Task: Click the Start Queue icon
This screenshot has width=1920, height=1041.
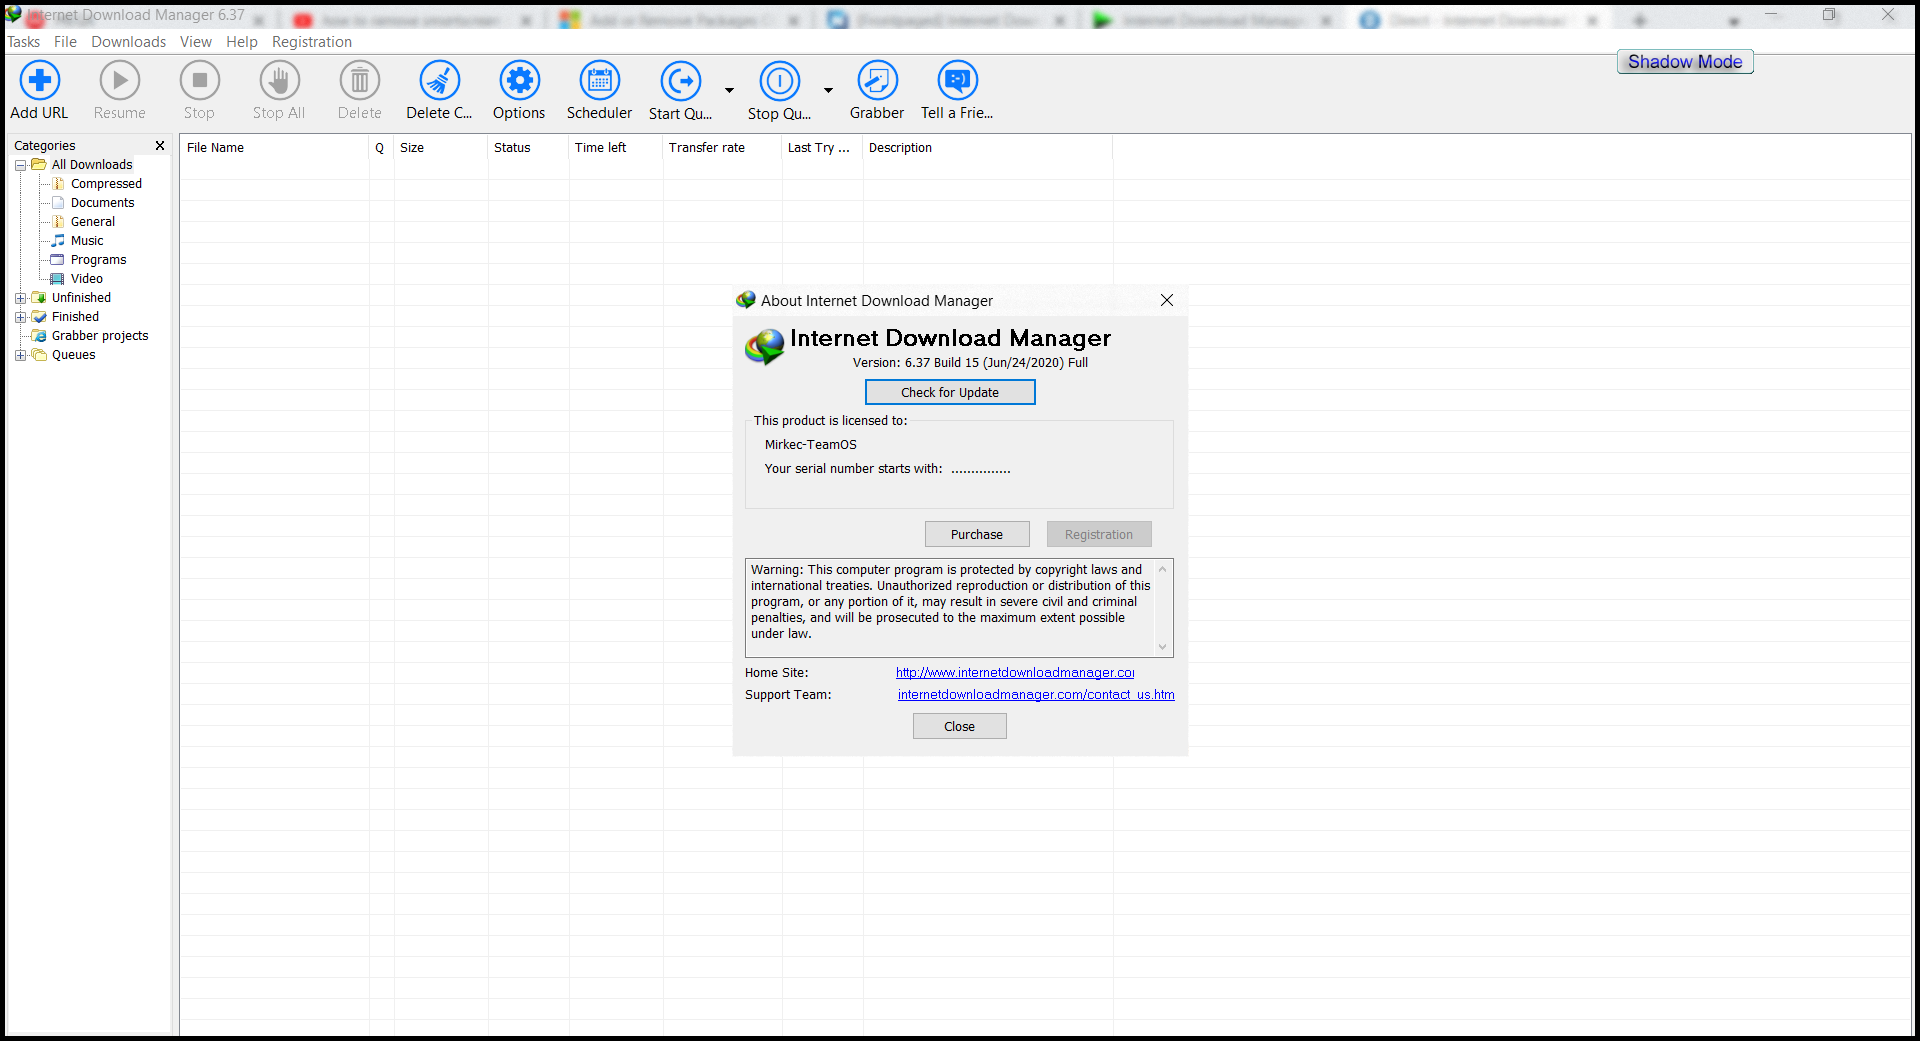Action: click(x=680, y=81)
